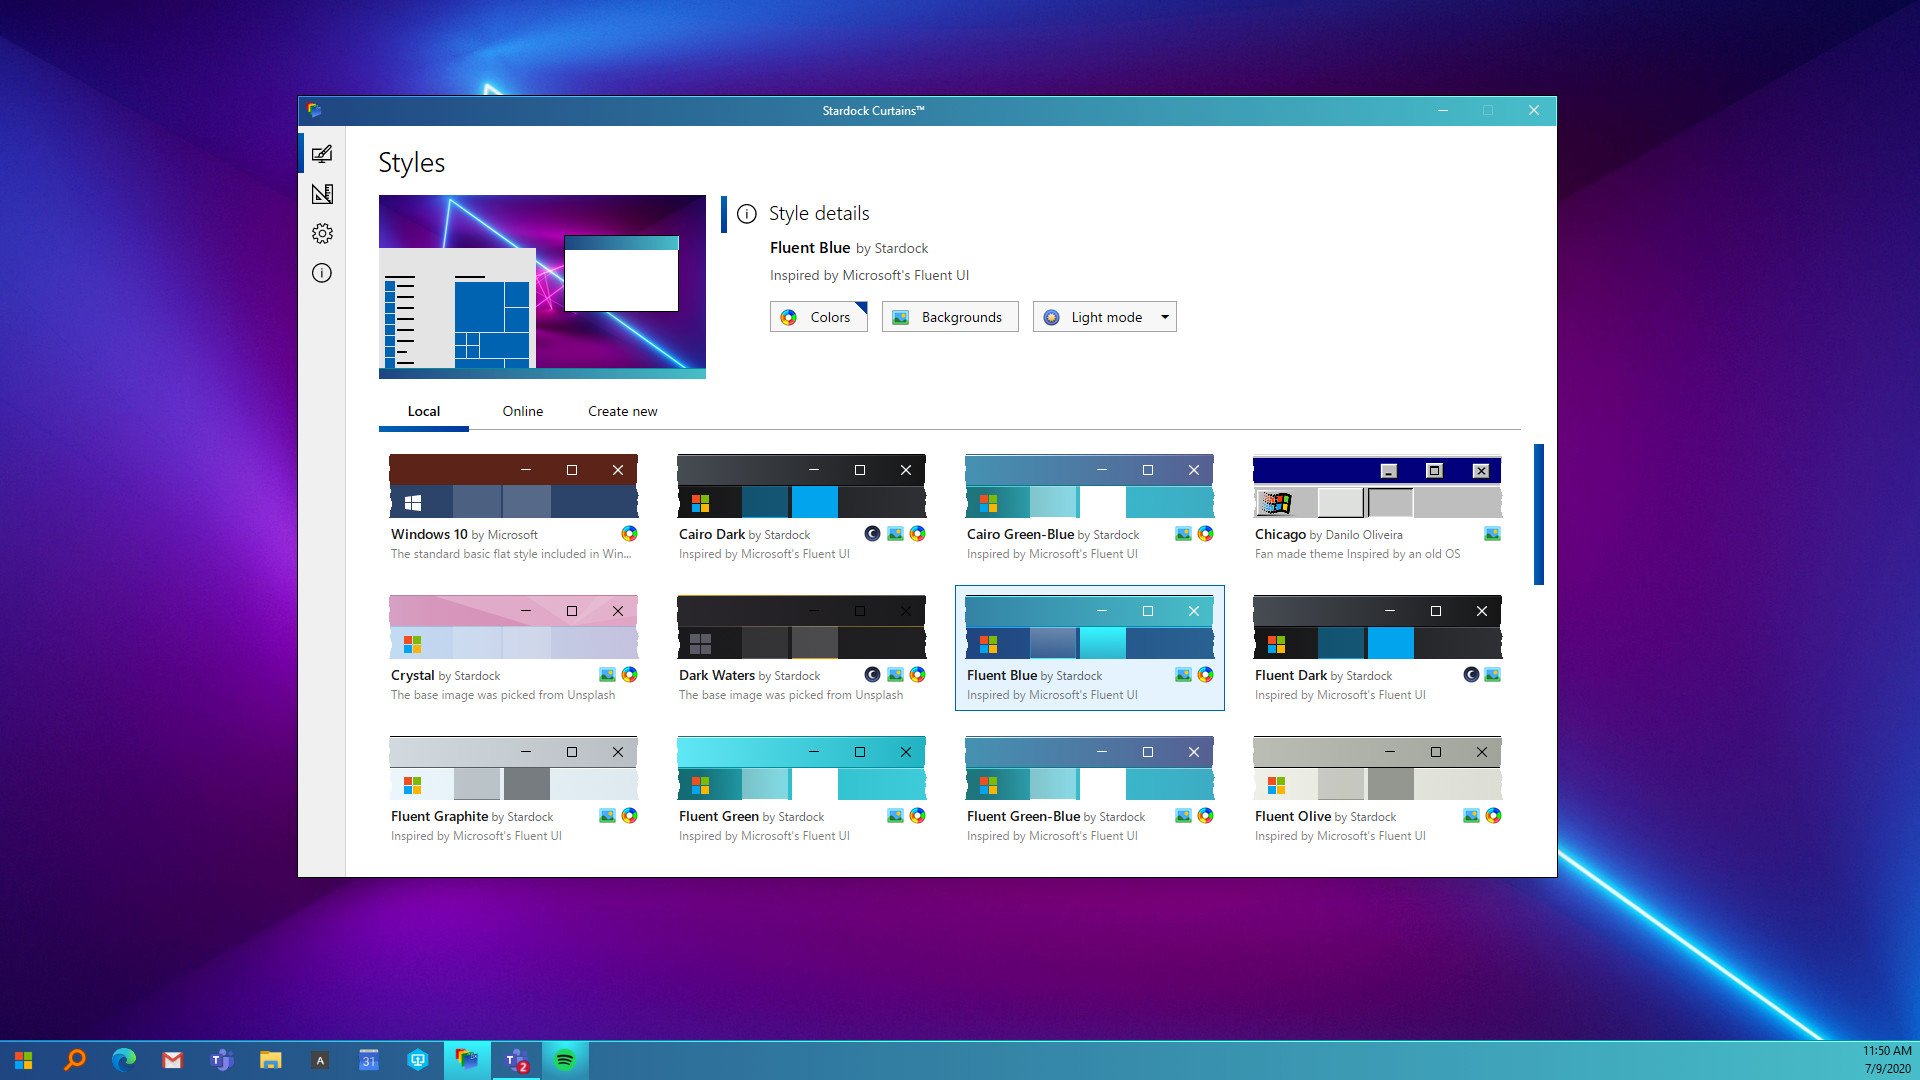Viewport: 1920px width, 1080px height.
Task: Click the Curtains icon in the taskbar
Action: coord(467,1059)
